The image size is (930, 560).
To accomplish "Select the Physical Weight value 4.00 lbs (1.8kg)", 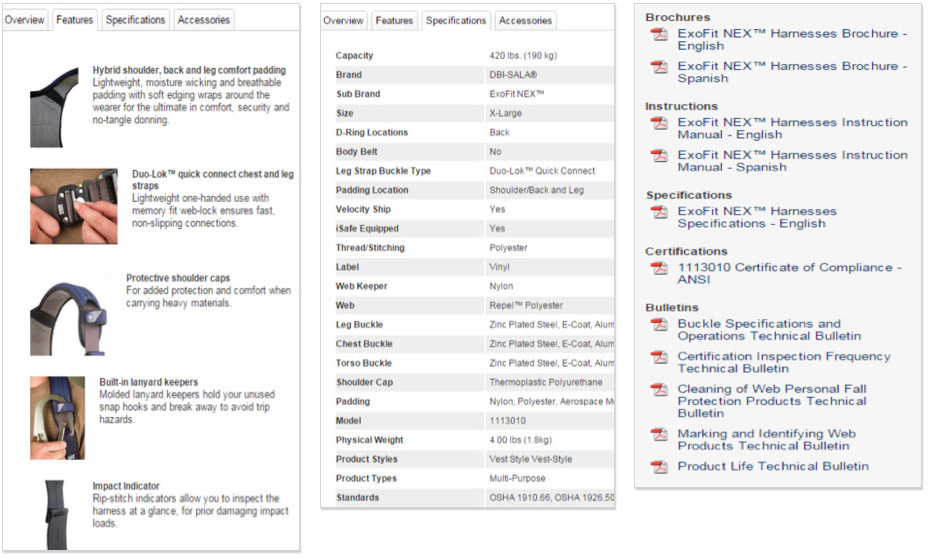I will (520, 440).
